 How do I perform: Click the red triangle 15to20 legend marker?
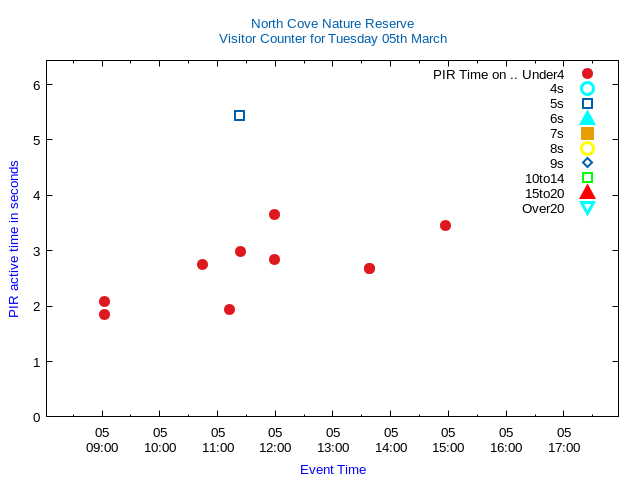(587, 193)
